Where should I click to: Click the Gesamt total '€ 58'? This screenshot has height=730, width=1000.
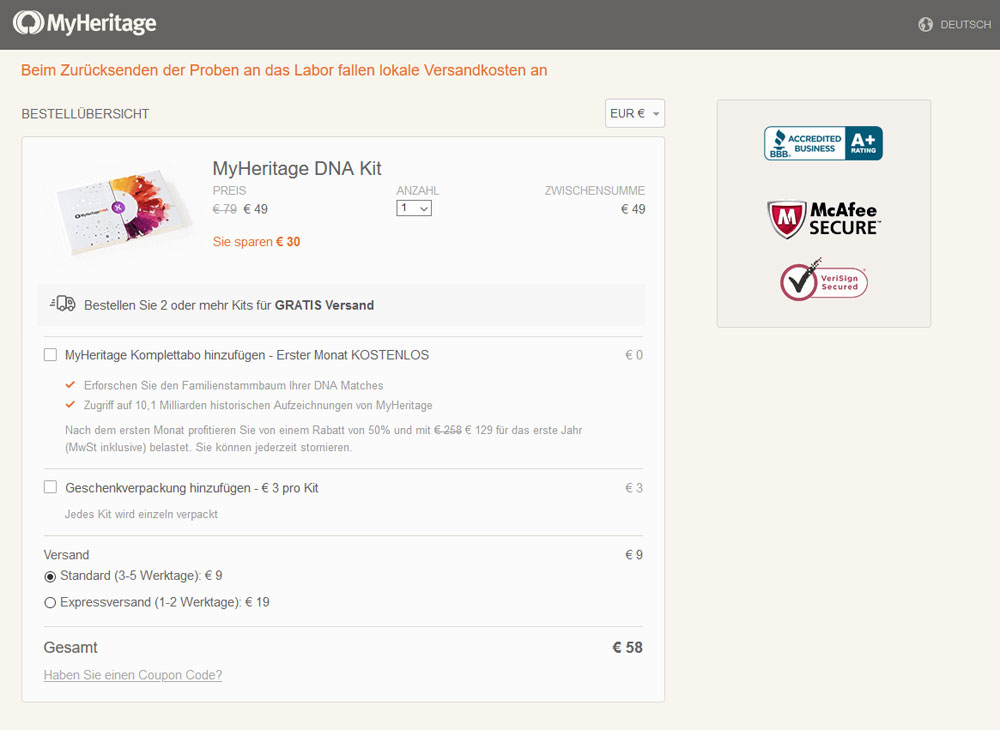point(628,648)
